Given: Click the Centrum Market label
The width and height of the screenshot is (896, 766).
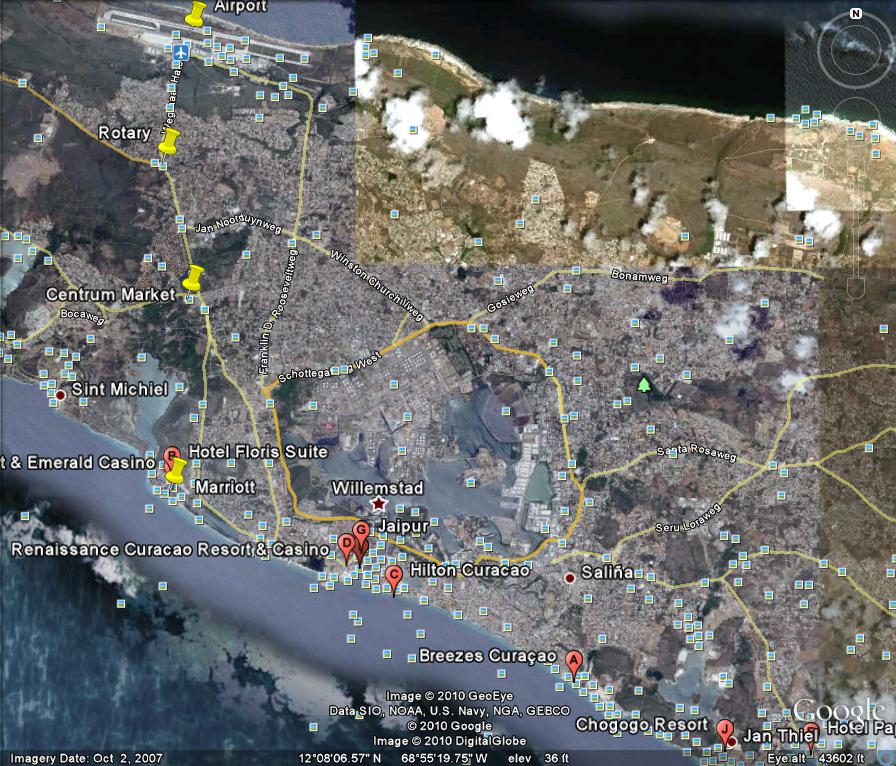Looking at the screenshot, I should pyautogui.click(x=110, y=294).
